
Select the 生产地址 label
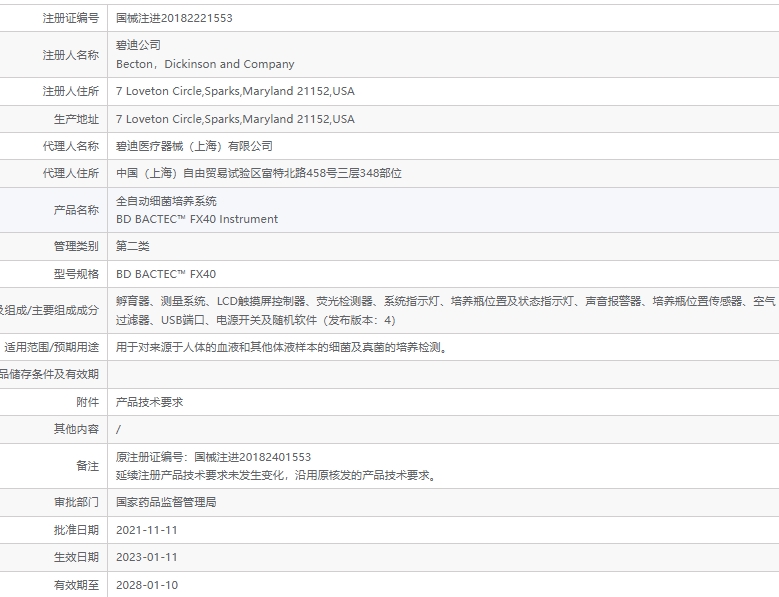(76, 119)
